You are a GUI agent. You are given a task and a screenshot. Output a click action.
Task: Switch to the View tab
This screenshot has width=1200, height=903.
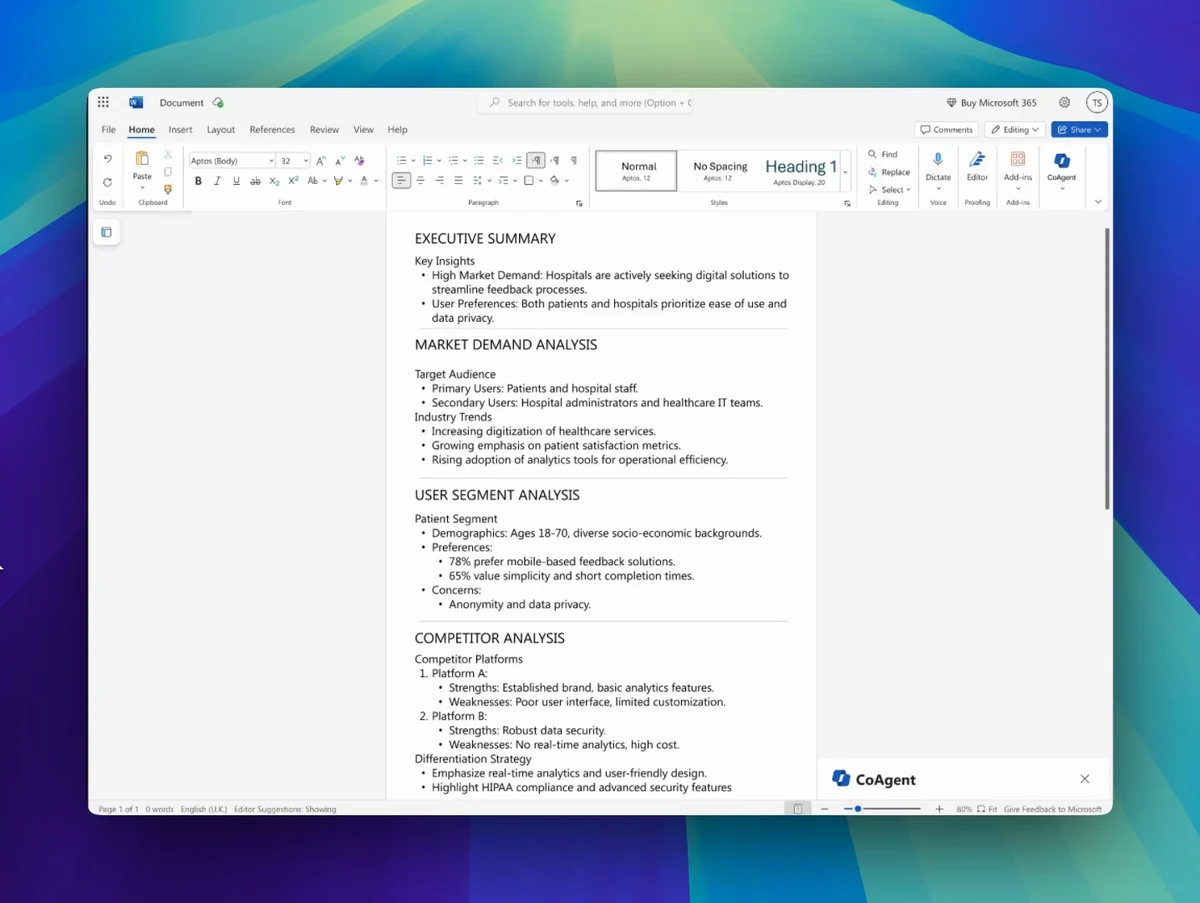[363, 129]
